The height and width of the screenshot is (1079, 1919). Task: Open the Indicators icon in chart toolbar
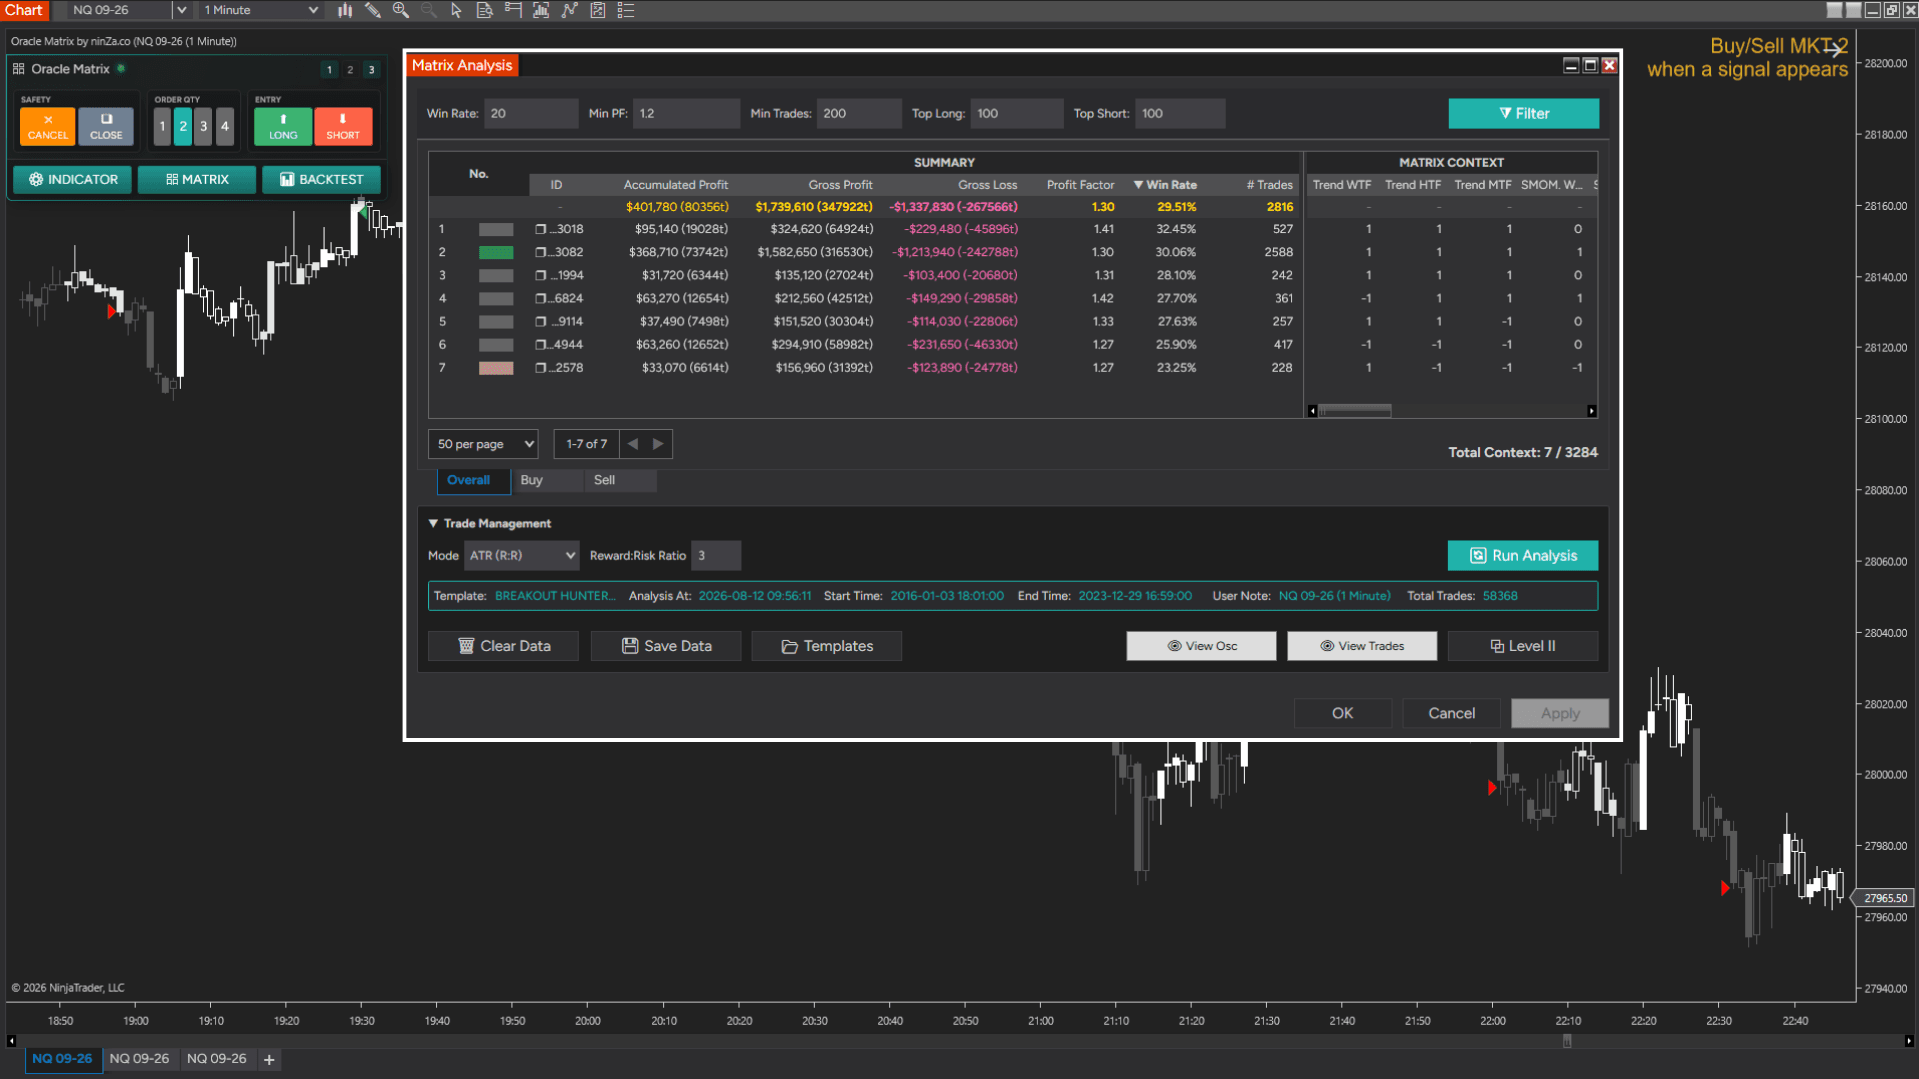pyautogui.click(x=570, y=10)
